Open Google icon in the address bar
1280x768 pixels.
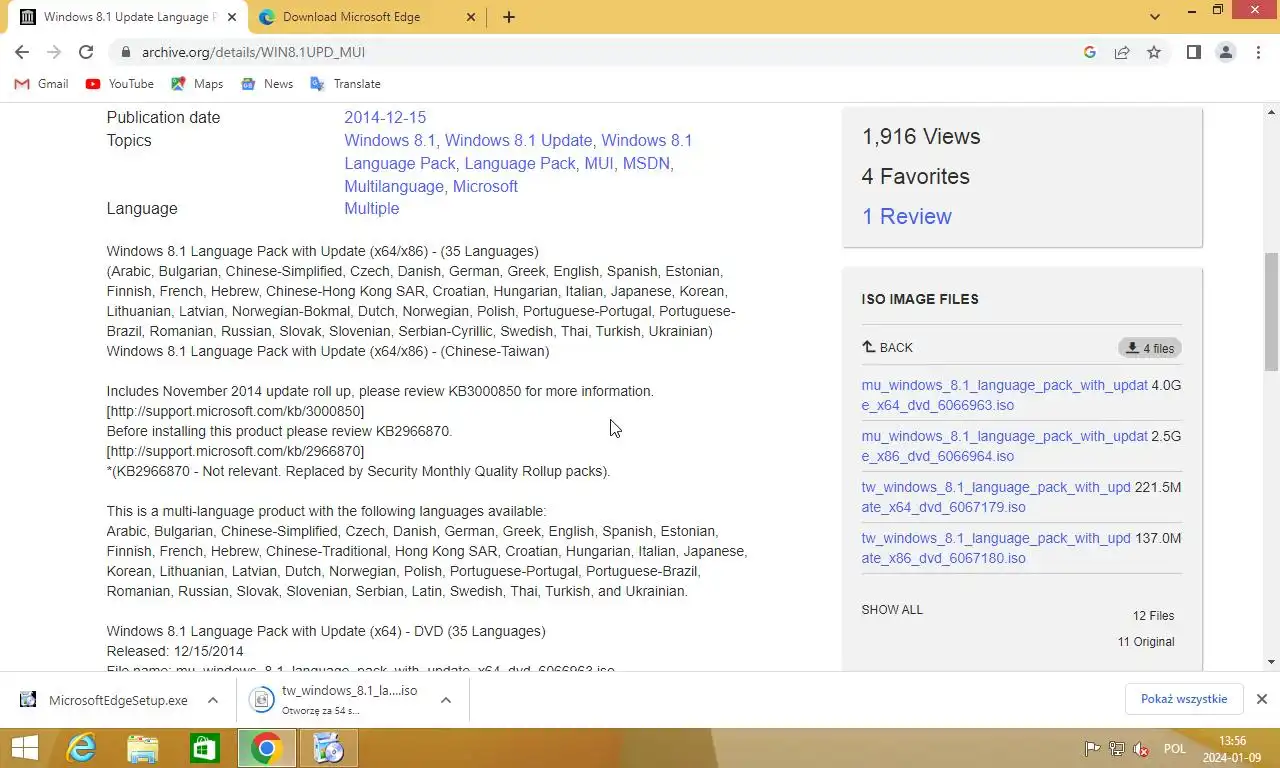click(1090, 52)
